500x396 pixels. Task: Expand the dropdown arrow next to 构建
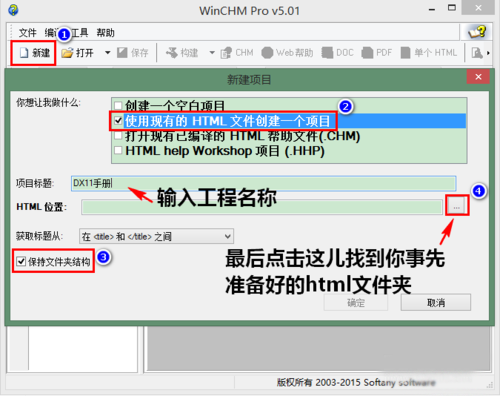(212, 53)
